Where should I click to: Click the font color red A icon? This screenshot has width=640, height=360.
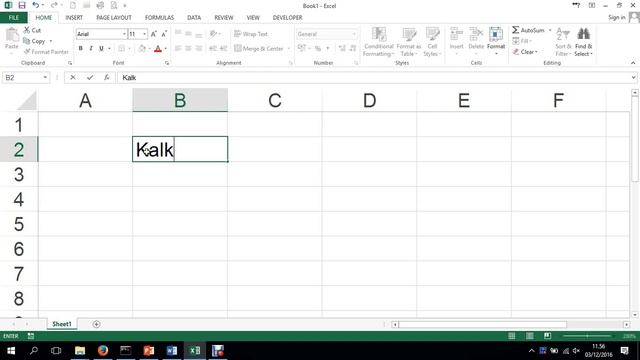click(x=158, y=49)
